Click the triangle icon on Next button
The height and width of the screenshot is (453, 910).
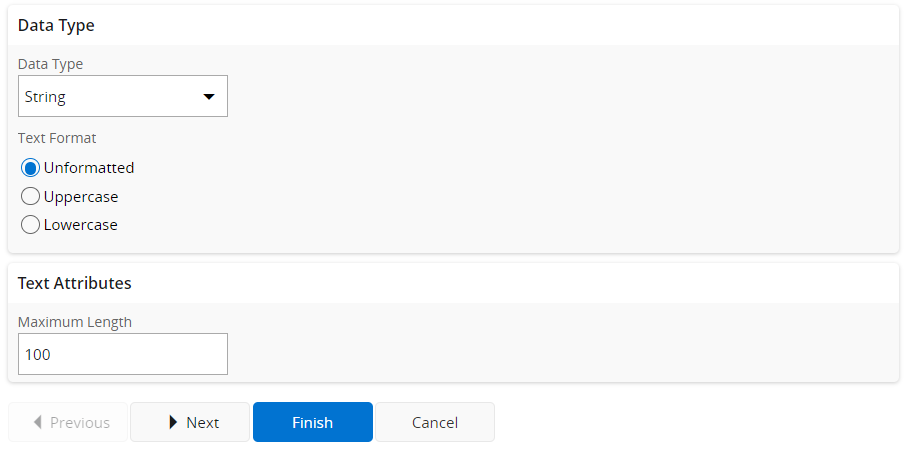pyautogui.click(x=173, y=422)
